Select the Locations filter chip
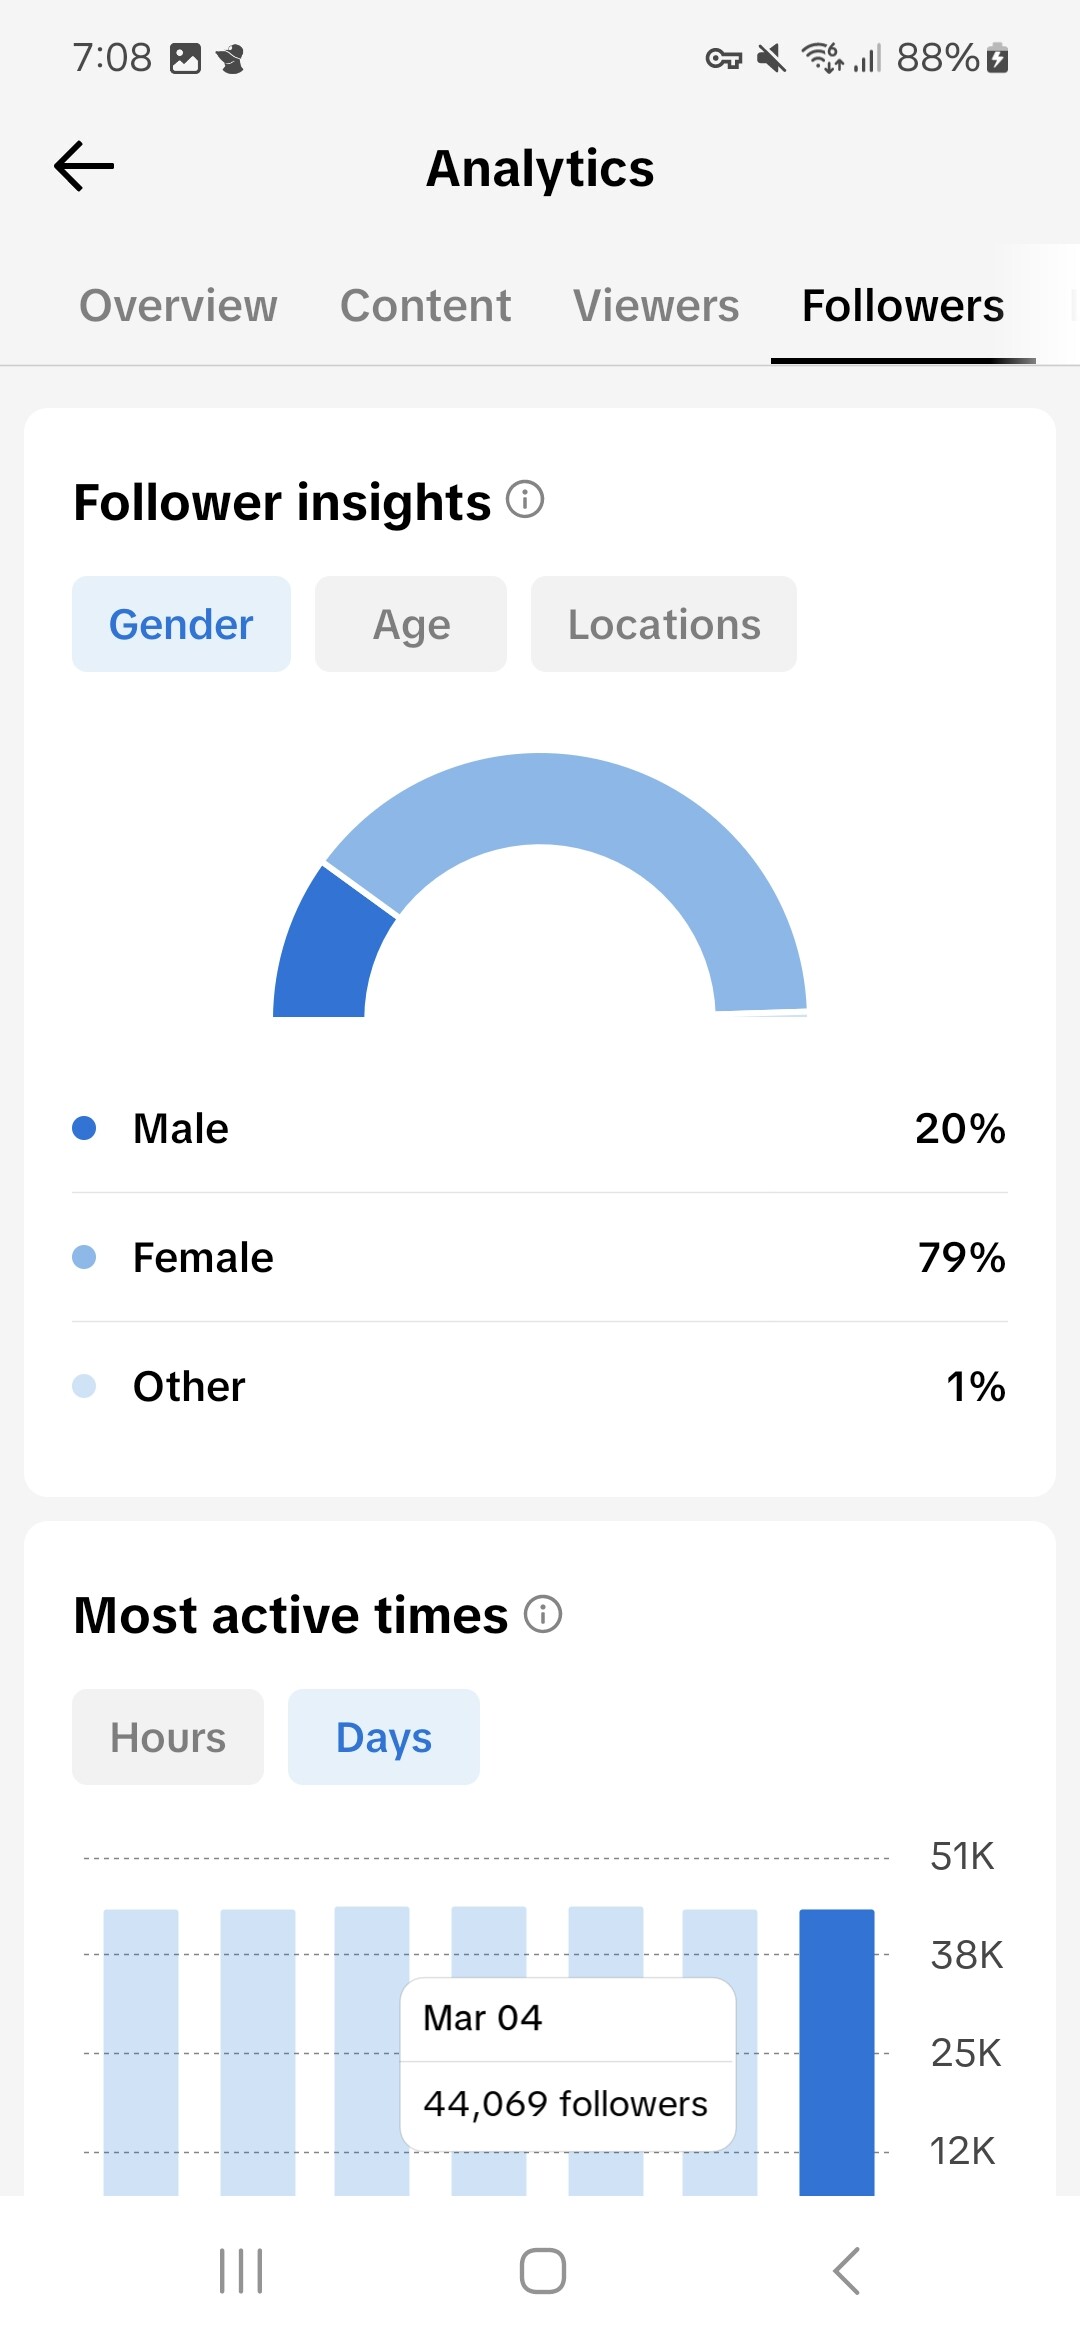Image resolution: width=1080 pixels, height=2340 pixels. pyautogui.click(x=664, y=624)
